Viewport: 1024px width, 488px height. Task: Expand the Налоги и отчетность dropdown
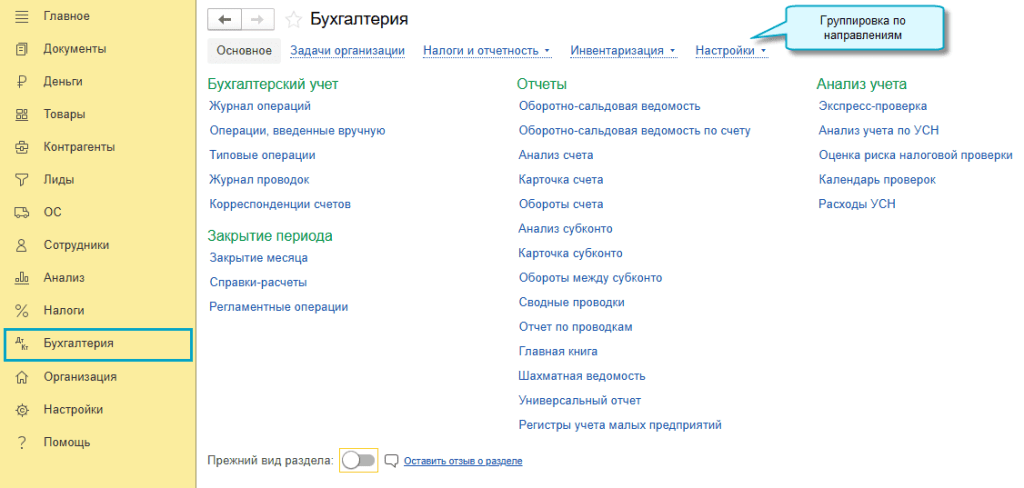click(486, 50)
